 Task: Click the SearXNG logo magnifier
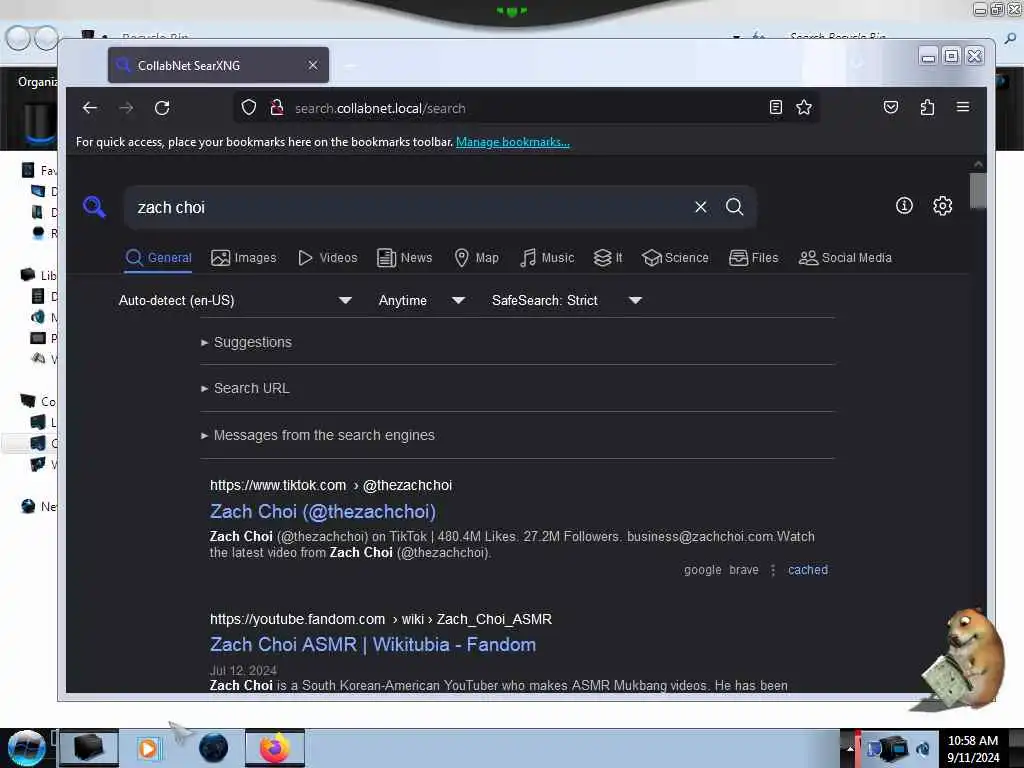pyautogui.click(x=95, y=206)
